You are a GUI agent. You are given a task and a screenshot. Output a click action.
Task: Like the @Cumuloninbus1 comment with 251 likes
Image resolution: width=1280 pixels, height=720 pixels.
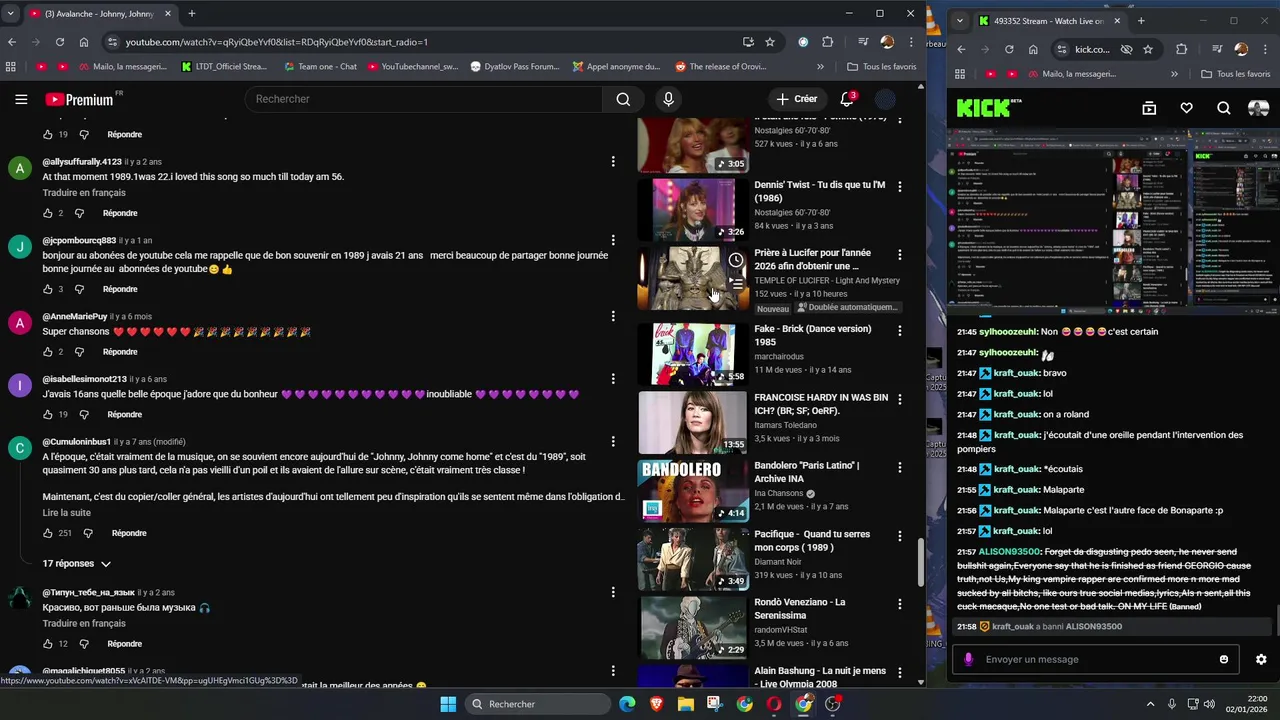pyautogui.click(x=47, y=533)
